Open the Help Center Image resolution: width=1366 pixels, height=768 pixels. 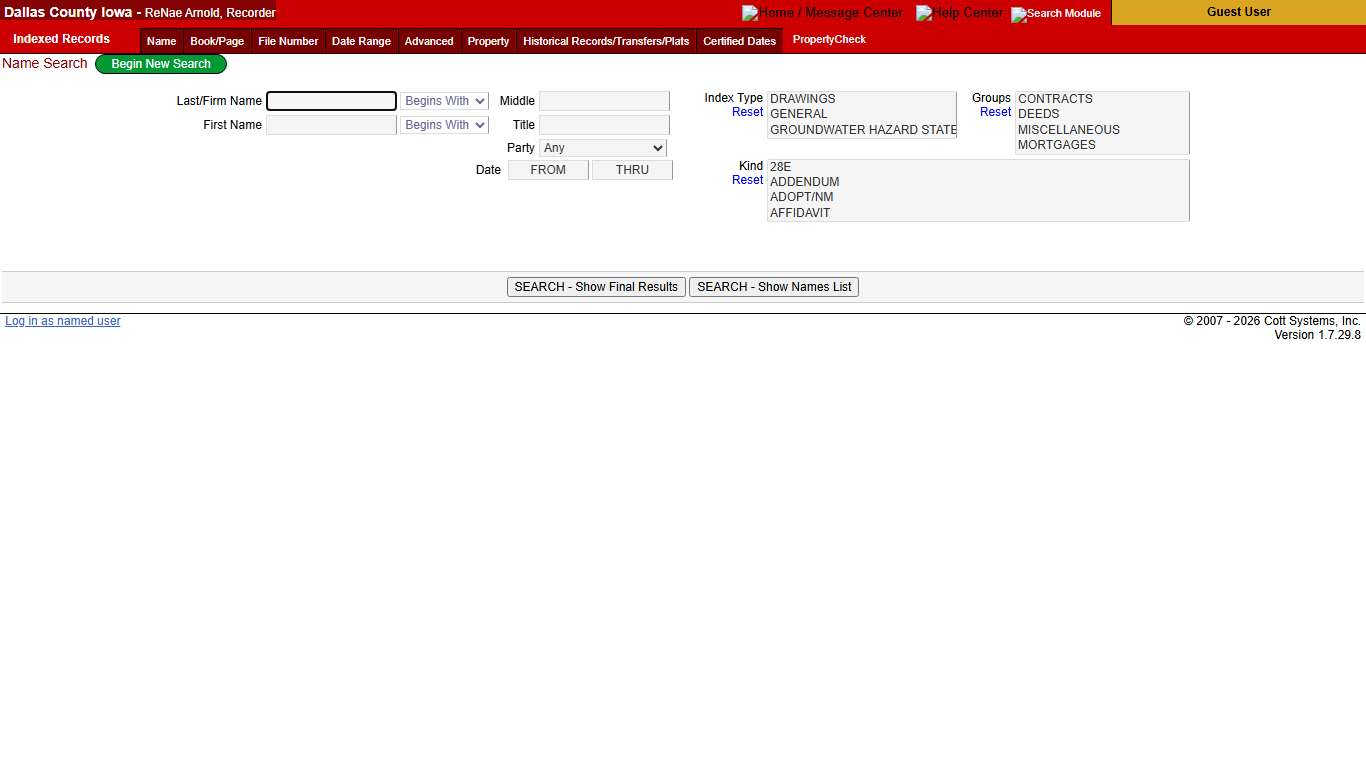click(959, 13)
